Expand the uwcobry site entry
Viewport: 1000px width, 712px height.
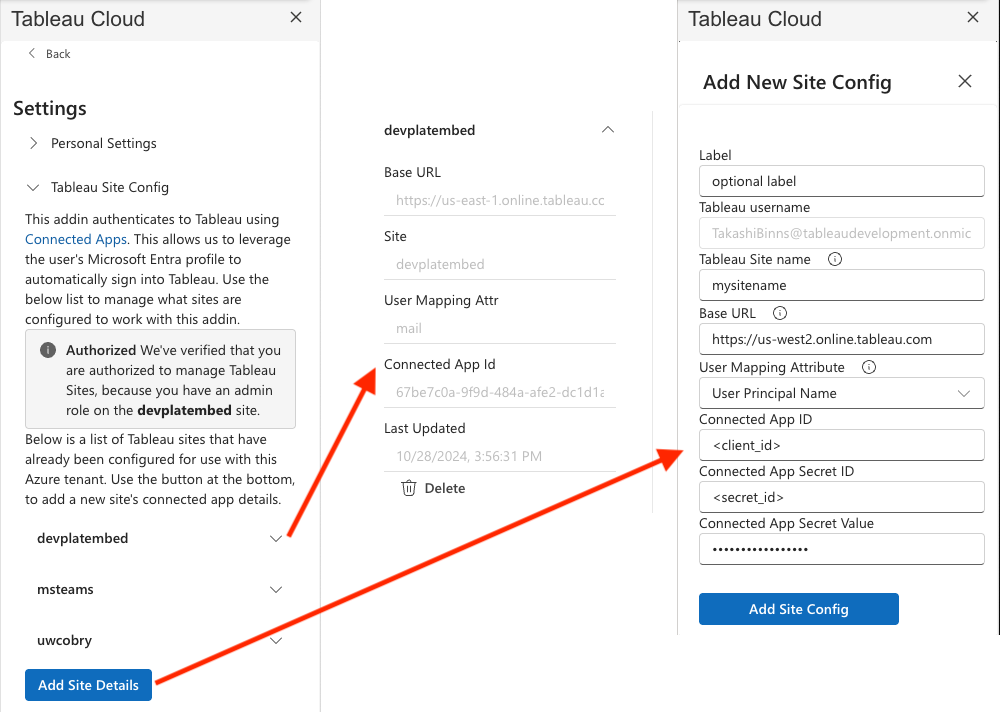(276, 640)
